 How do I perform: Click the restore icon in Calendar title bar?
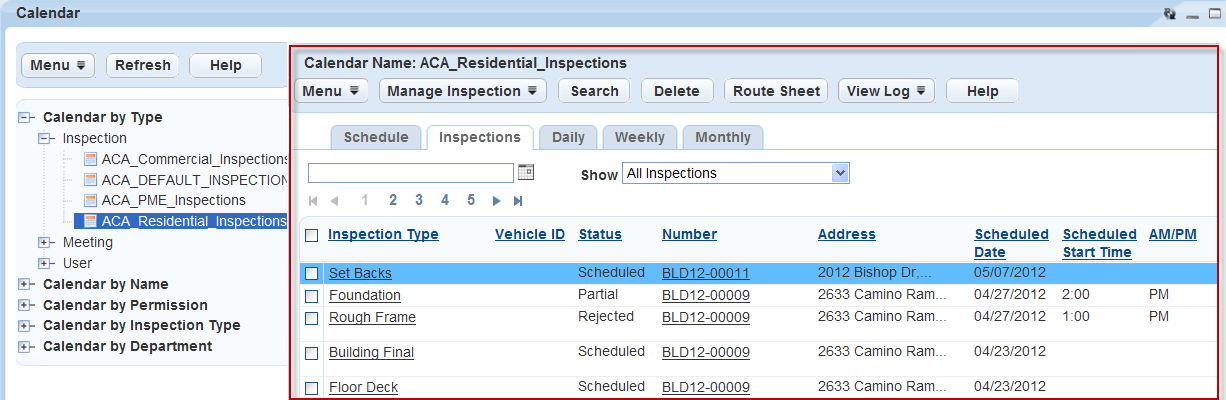pos(1169,14)
